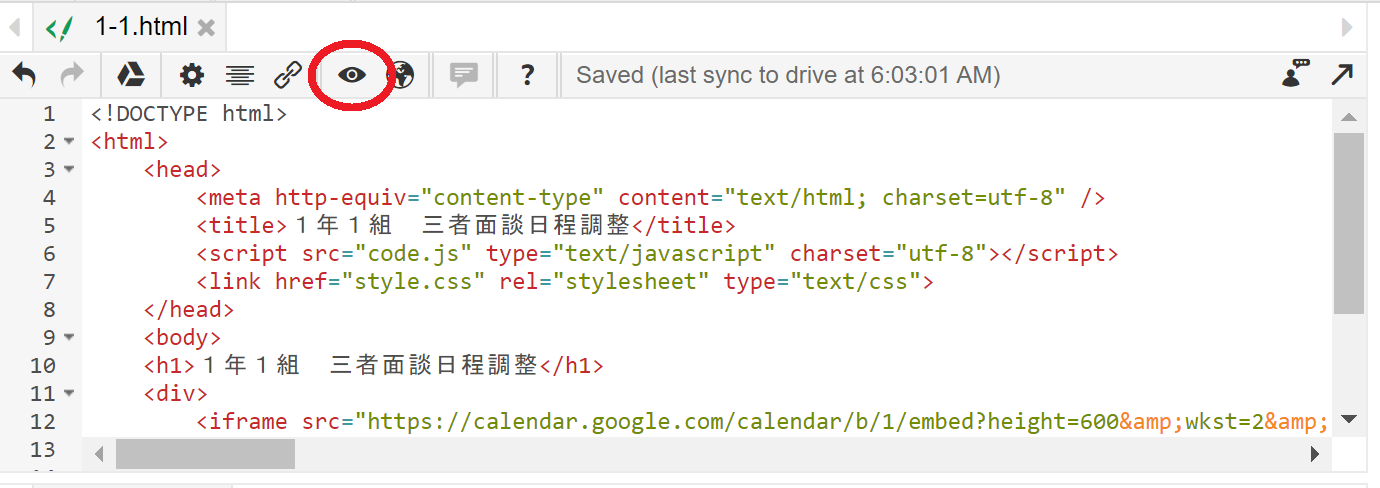
Task: Click the h1 heading line of code
Action: pyautogui.click(x=374, y=366)
